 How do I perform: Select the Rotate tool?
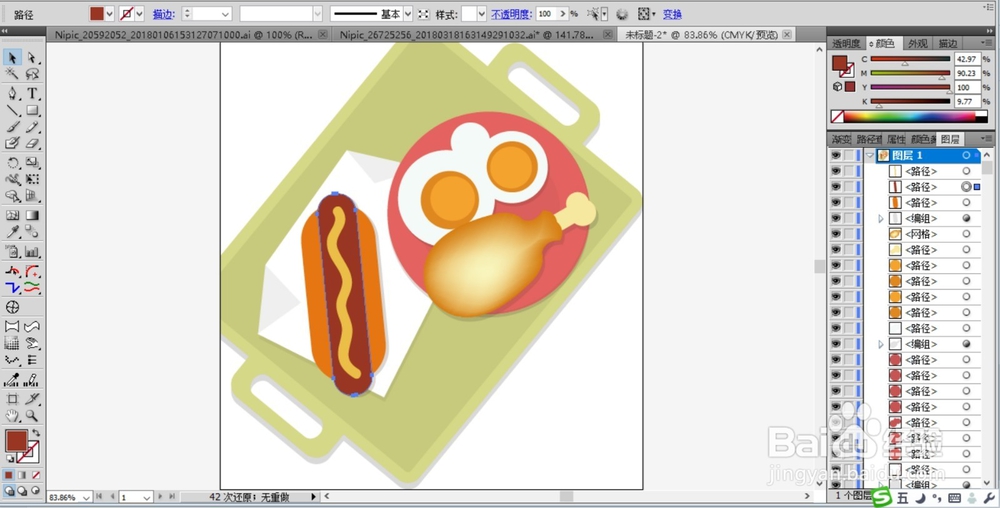12,163
